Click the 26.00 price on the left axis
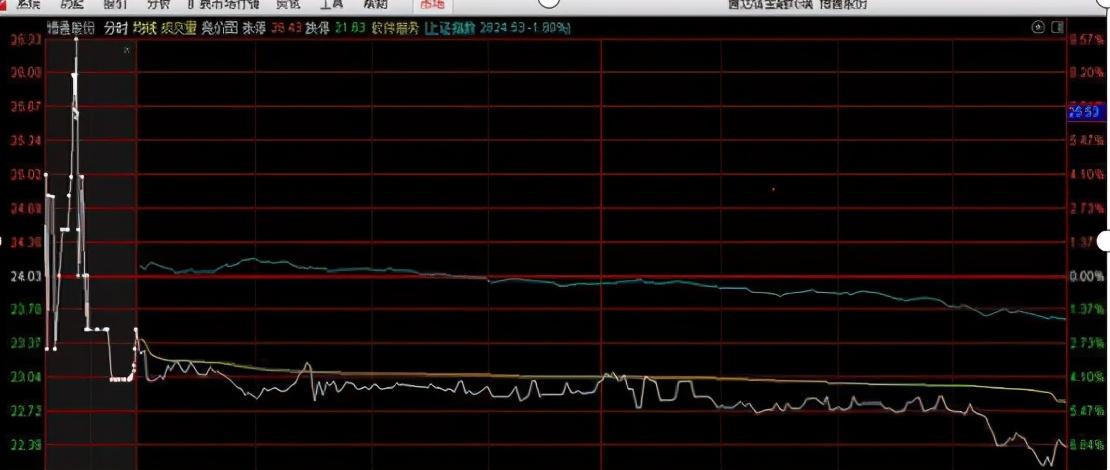1110x470 pixels. (25, 72)
